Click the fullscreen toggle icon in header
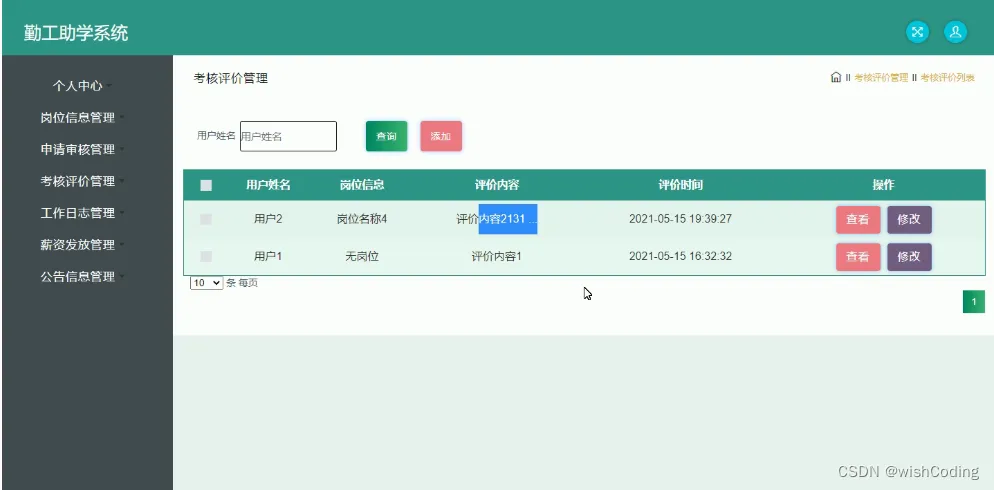The image size is (994, 490). 917,32
